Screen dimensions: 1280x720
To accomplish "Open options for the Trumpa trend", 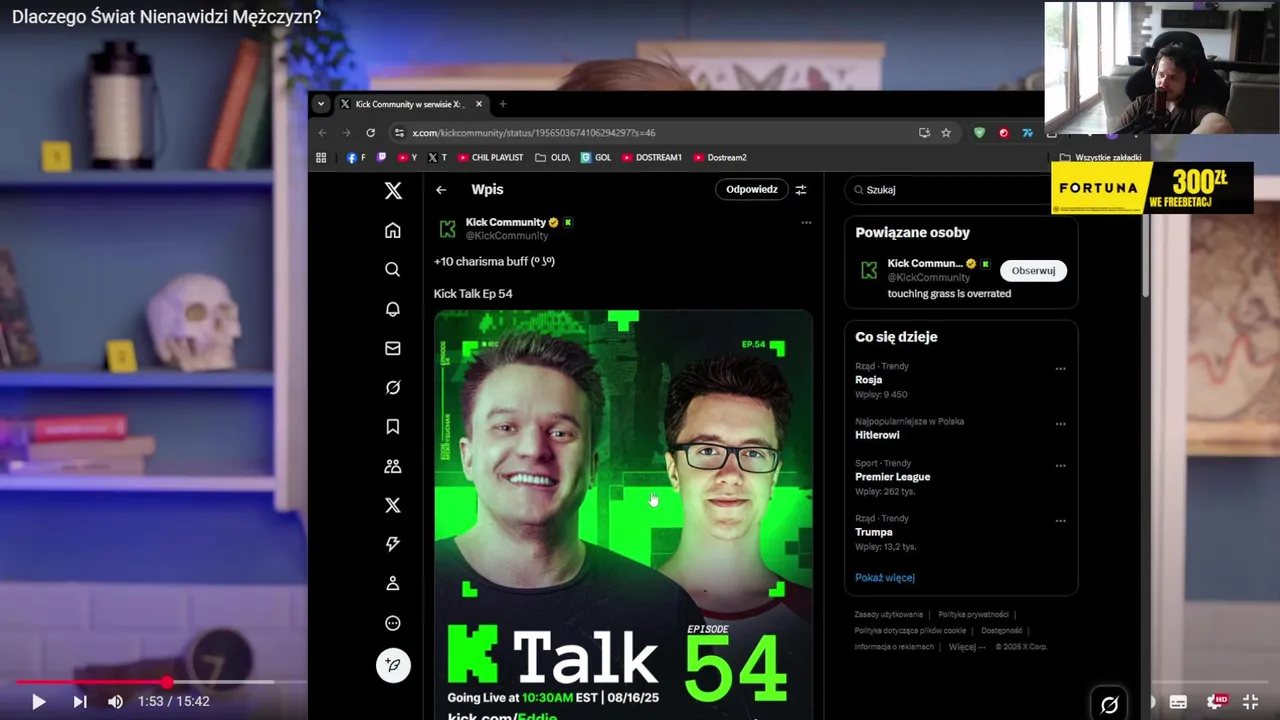I will (x=1060, y=520).
